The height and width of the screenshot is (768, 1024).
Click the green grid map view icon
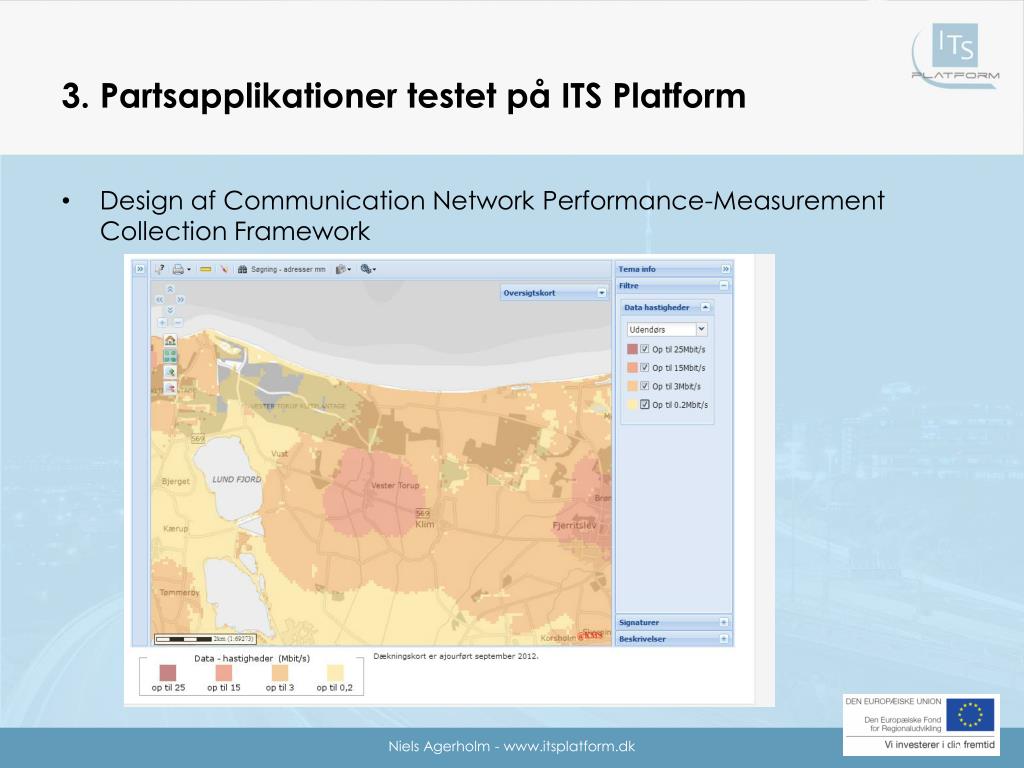coord(170,356)
